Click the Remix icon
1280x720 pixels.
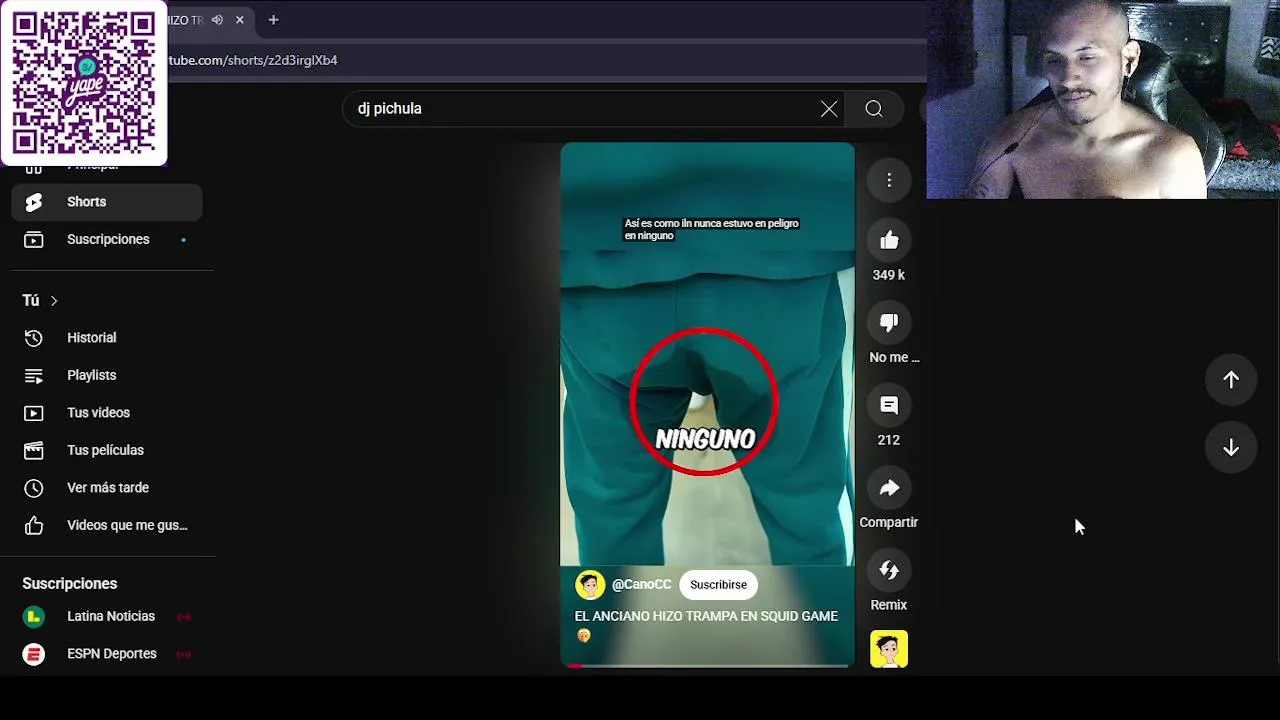point(889,570)
